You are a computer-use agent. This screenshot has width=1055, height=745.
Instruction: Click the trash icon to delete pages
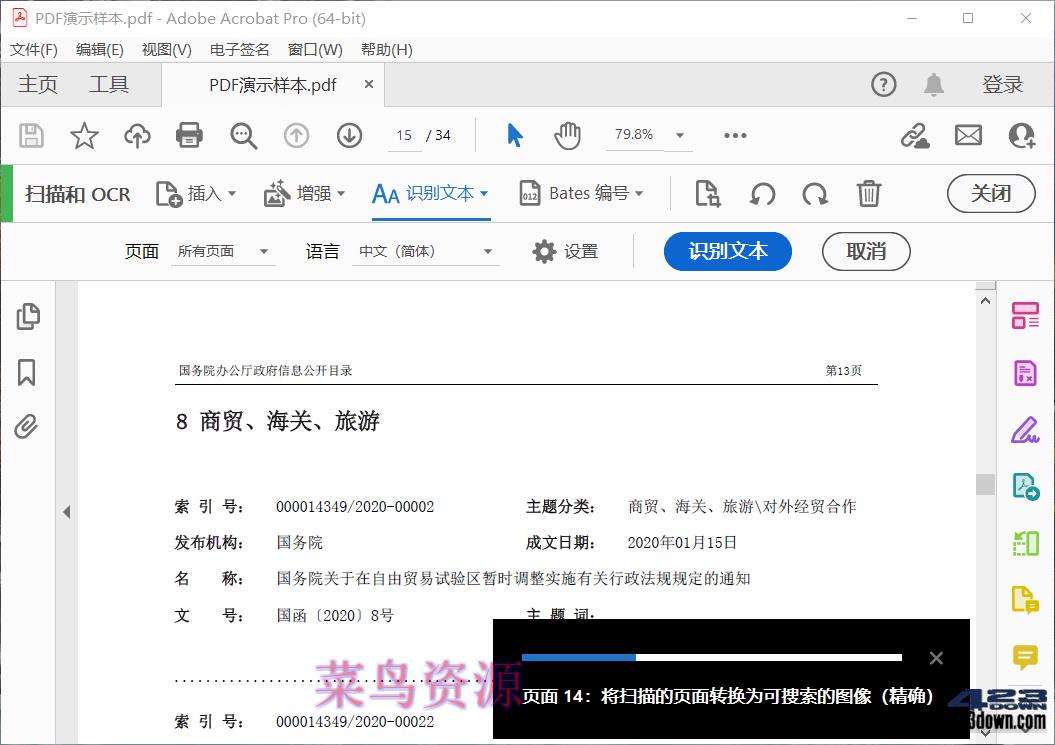pos(869,194)
